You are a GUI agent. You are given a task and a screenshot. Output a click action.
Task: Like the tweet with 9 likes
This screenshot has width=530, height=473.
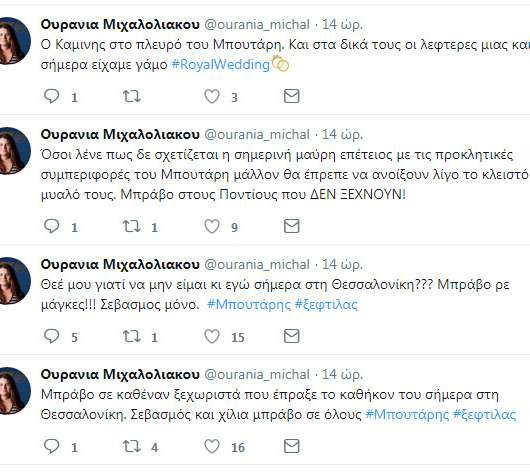point(212,226)
